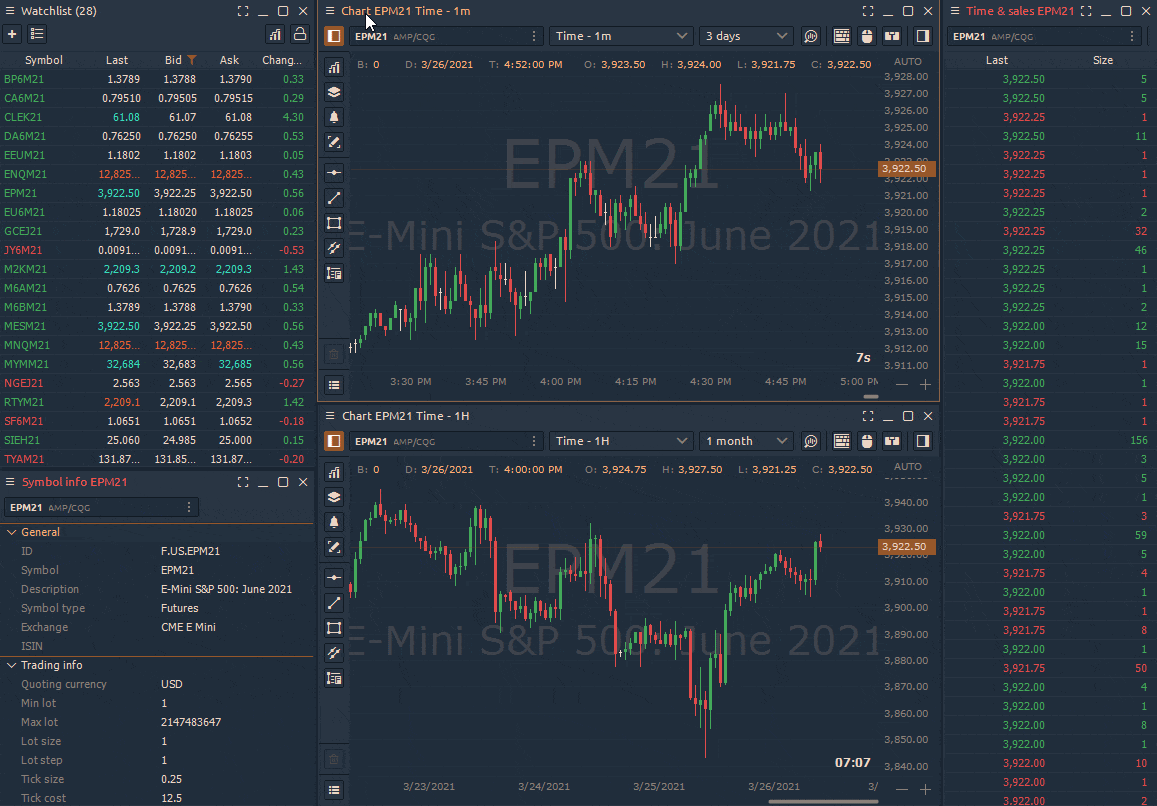Open indicators icon in 1m chart sidebar
The width and height of the screenshot is (1157, 806).
click(334, 66)
